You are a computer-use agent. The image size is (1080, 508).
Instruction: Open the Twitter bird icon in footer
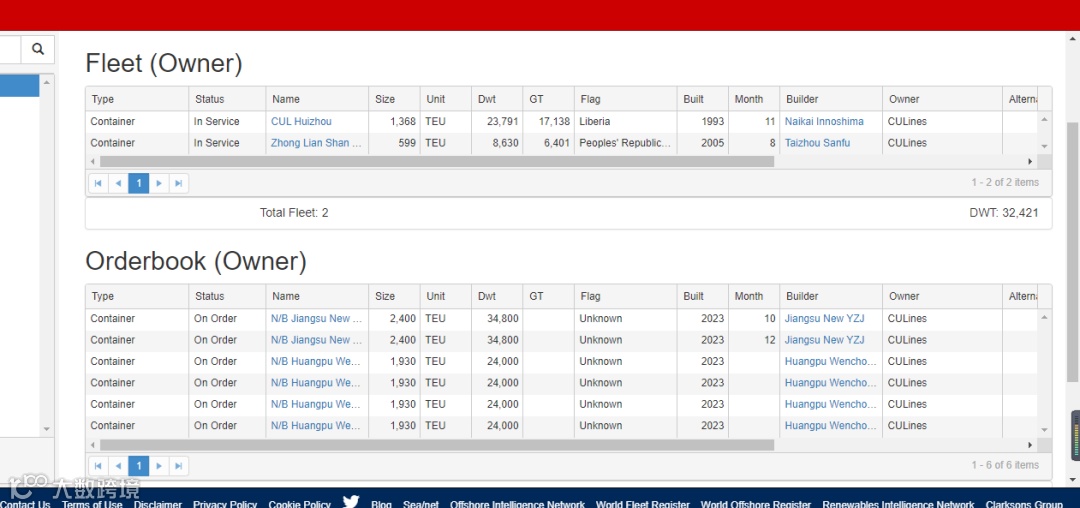click(351, 501)
